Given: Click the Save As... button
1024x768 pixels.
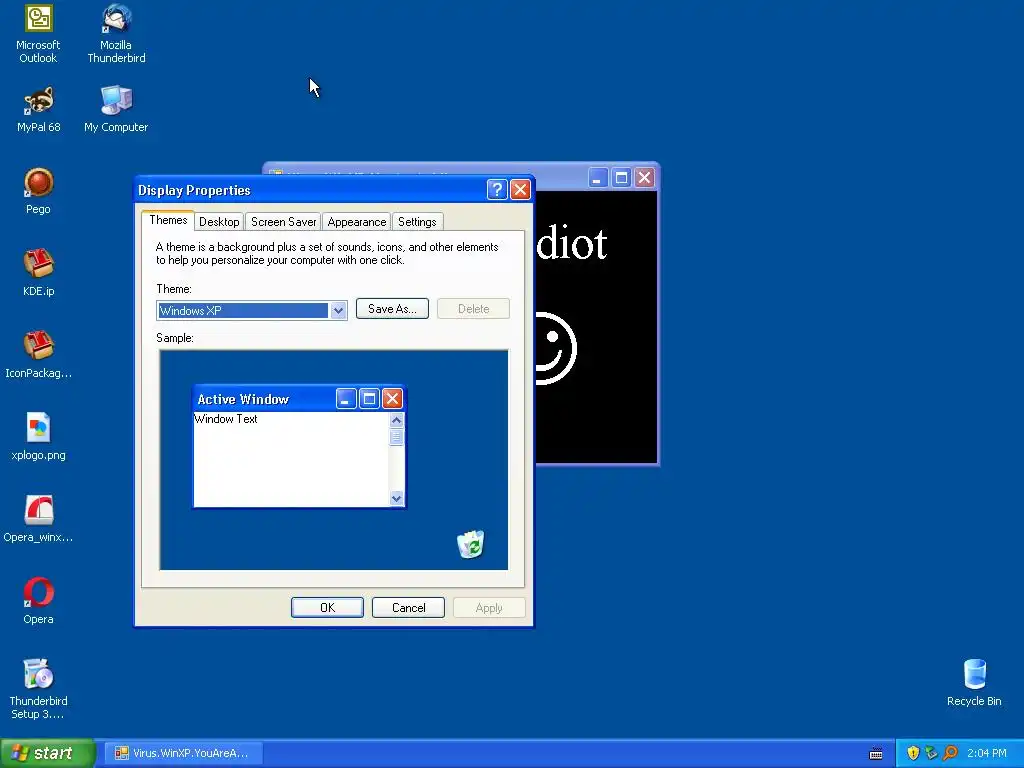Looking at the screenshot, I should click(x=392, y=309).
